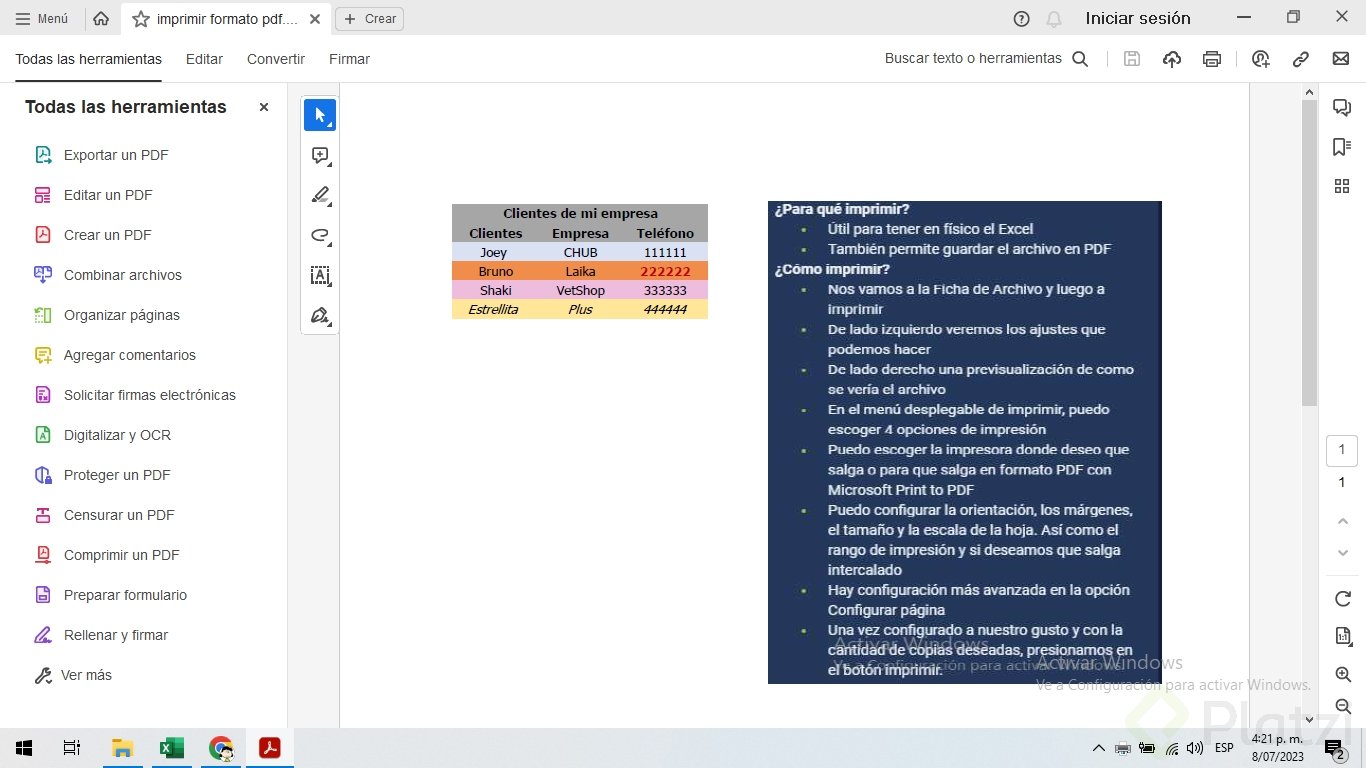The width and height of the screenshot is (1366, 768).
Task: Open Windows notification center icon
Action: click(x=1334, y=748)
